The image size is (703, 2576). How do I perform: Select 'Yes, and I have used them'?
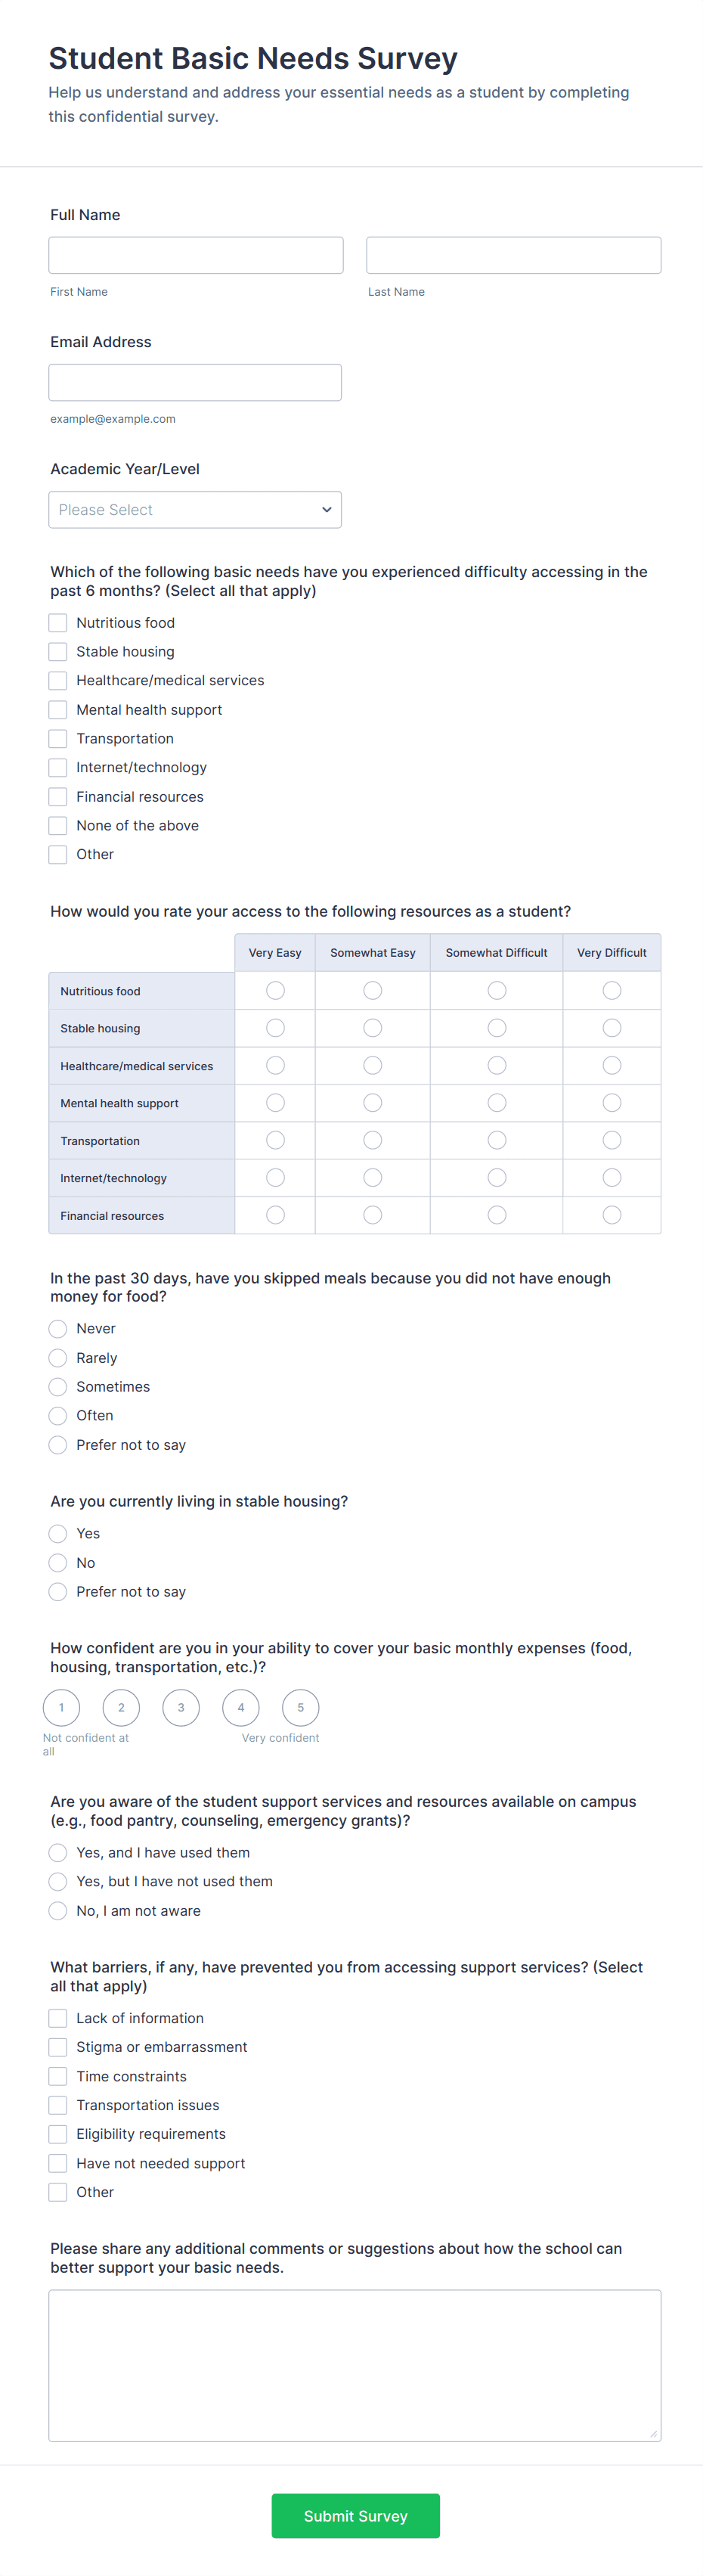tap(58, 1852)
